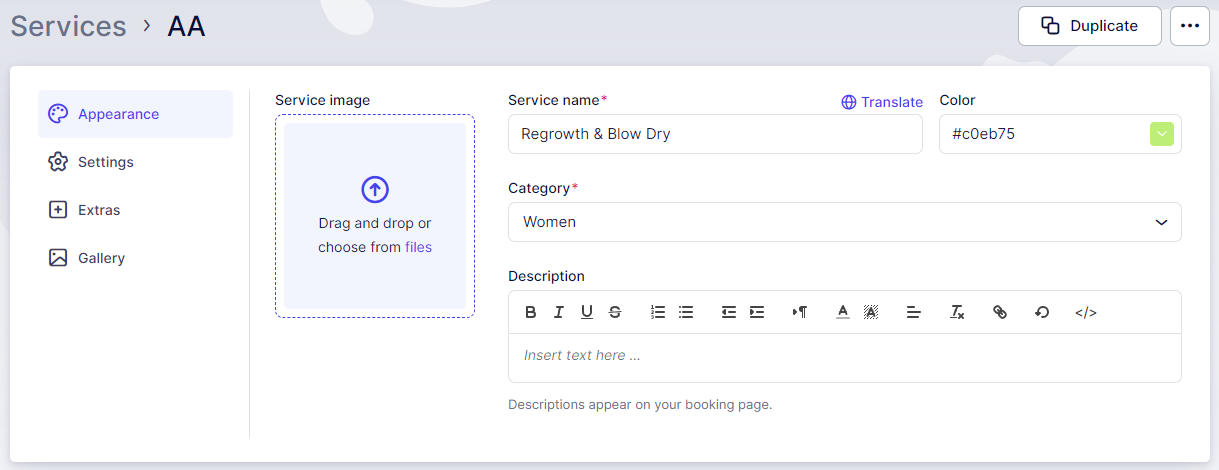Toggle strikethrough text formatting
This screenshot has width=1219, height=470.
(x=615, y=312)
